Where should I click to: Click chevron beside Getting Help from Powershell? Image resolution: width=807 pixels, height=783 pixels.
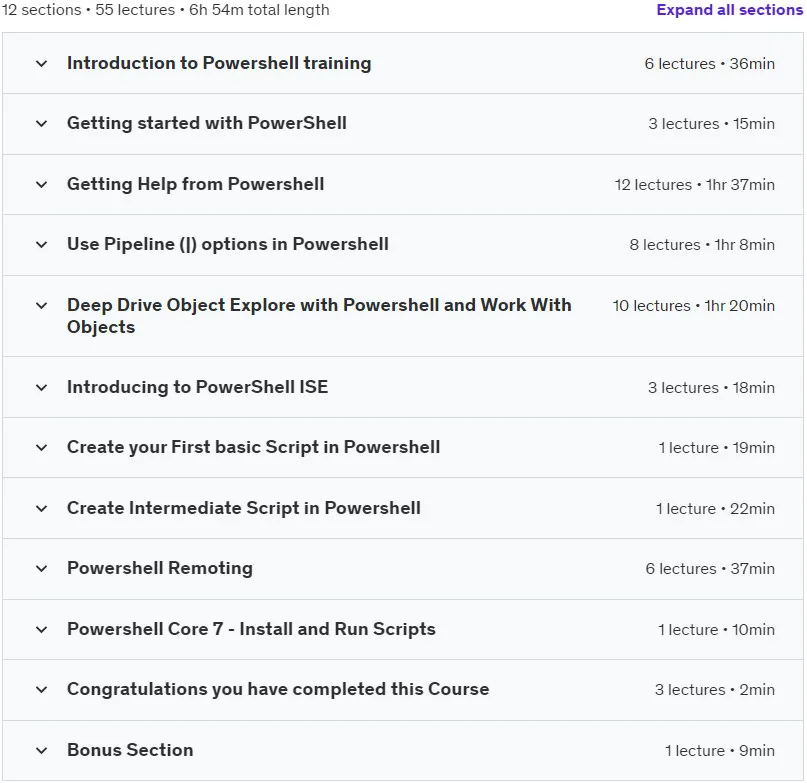coord(42,185)
